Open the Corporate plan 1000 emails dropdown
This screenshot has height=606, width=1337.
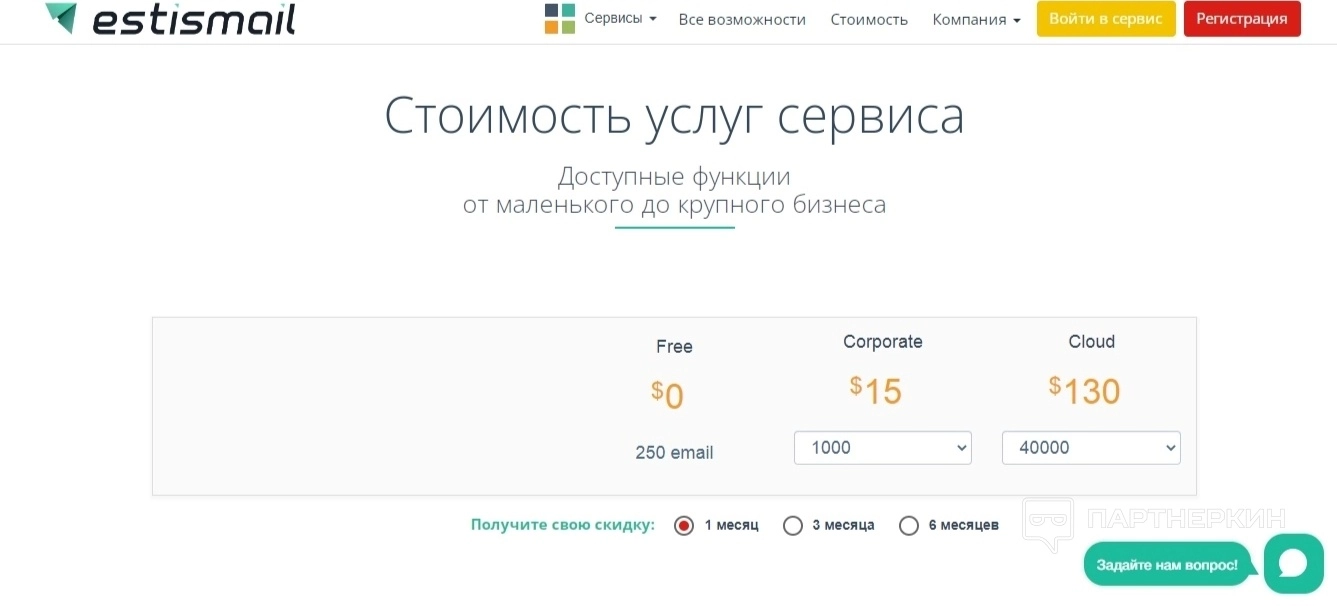point(882,448)
